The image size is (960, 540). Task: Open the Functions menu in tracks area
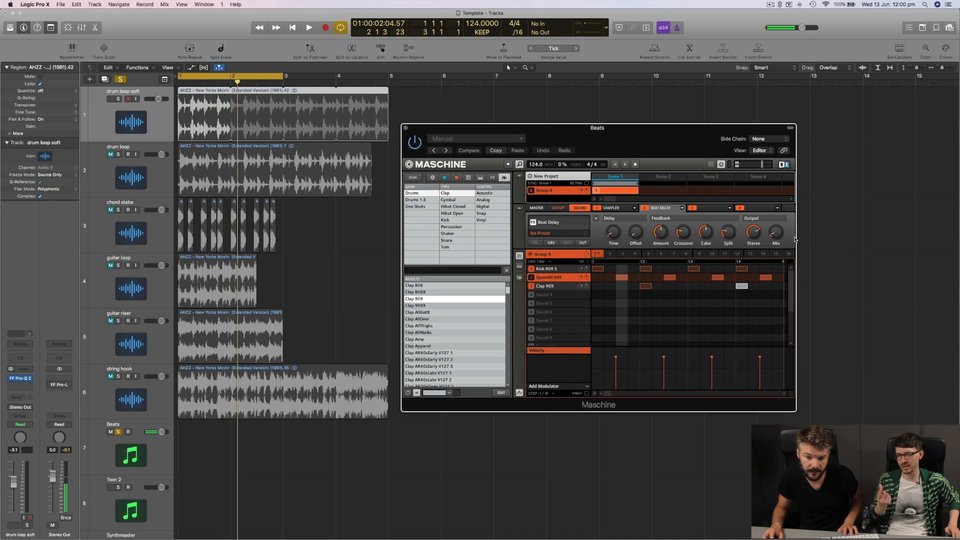pos(140,67)
